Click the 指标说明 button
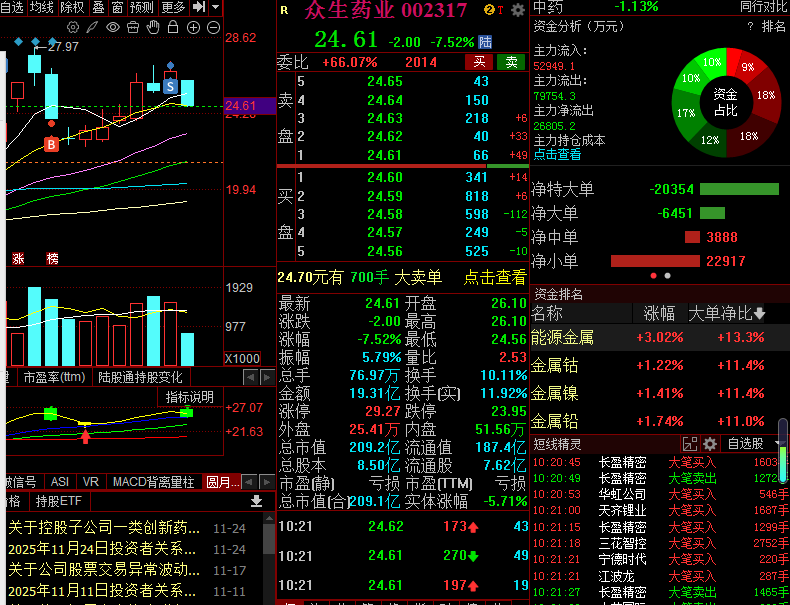Viewport: 790px width, 605px height. 190,397
